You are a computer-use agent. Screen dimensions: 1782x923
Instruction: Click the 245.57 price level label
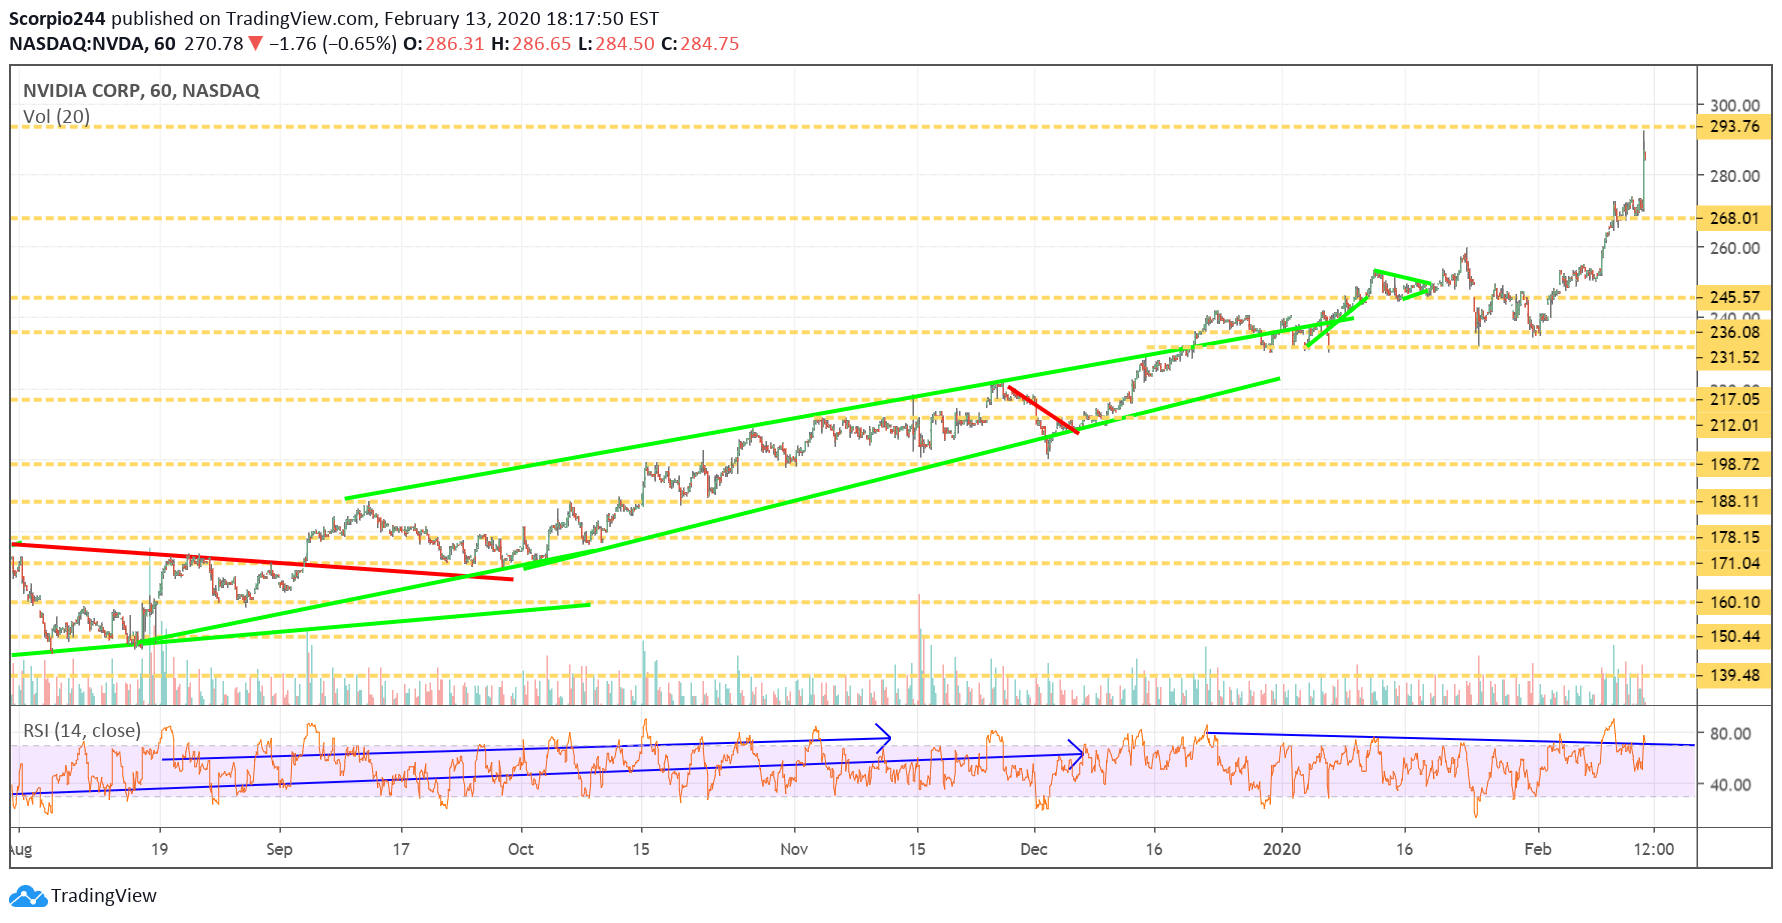1734,297
